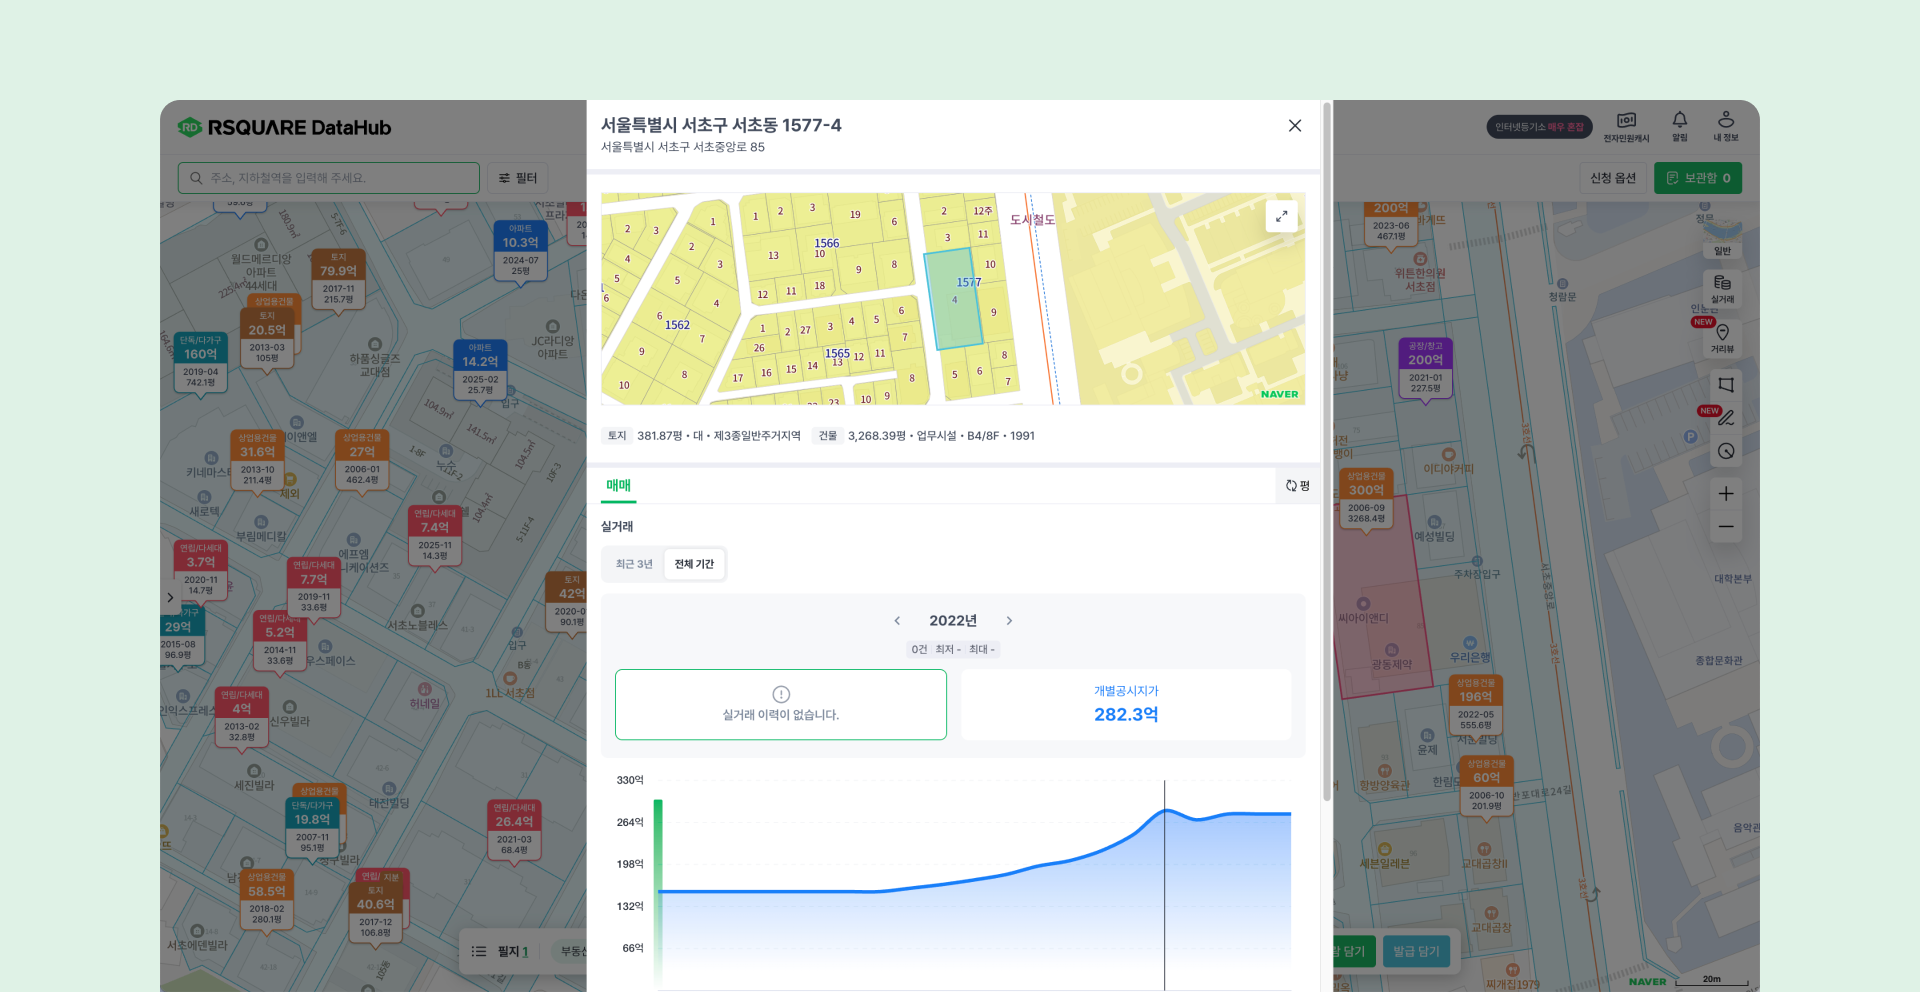
Task: Open the 전자민원캐시 cash icon
Action: [x=1626, y=126]
